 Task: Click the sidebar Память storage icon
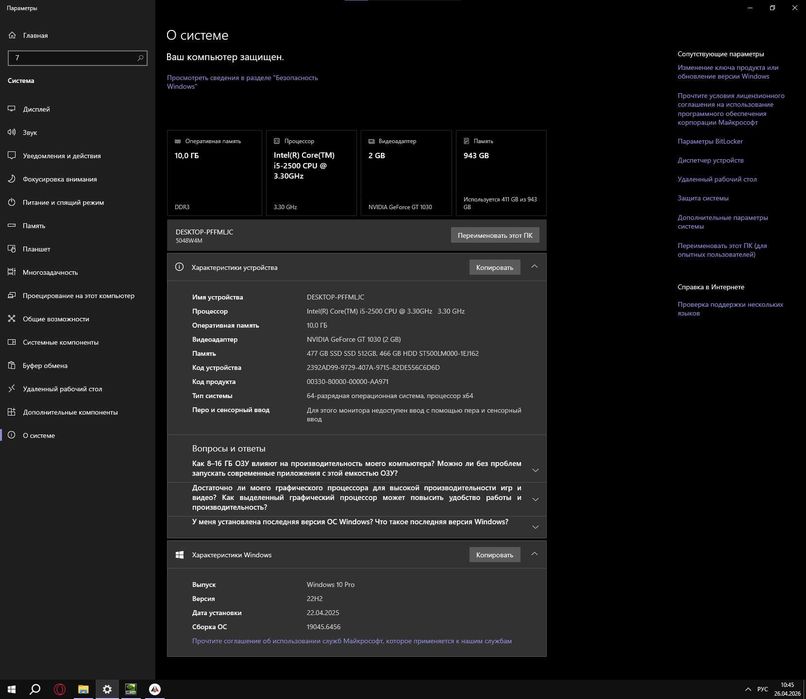12,226
